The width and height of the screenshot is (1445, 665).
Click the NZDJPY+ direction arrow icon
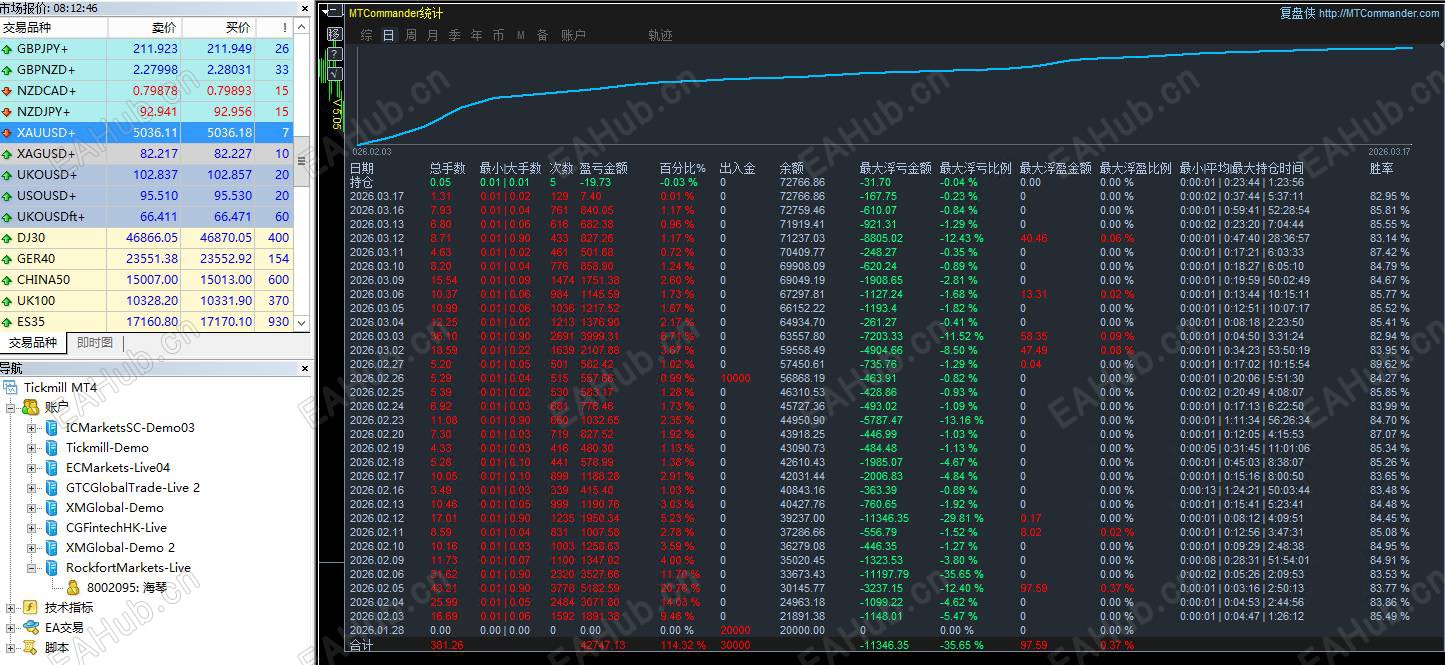click(x=7, y=112)
